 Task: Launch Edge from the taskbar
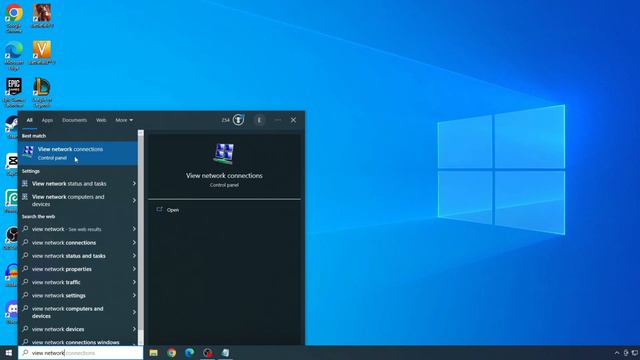tap(189, 353)
